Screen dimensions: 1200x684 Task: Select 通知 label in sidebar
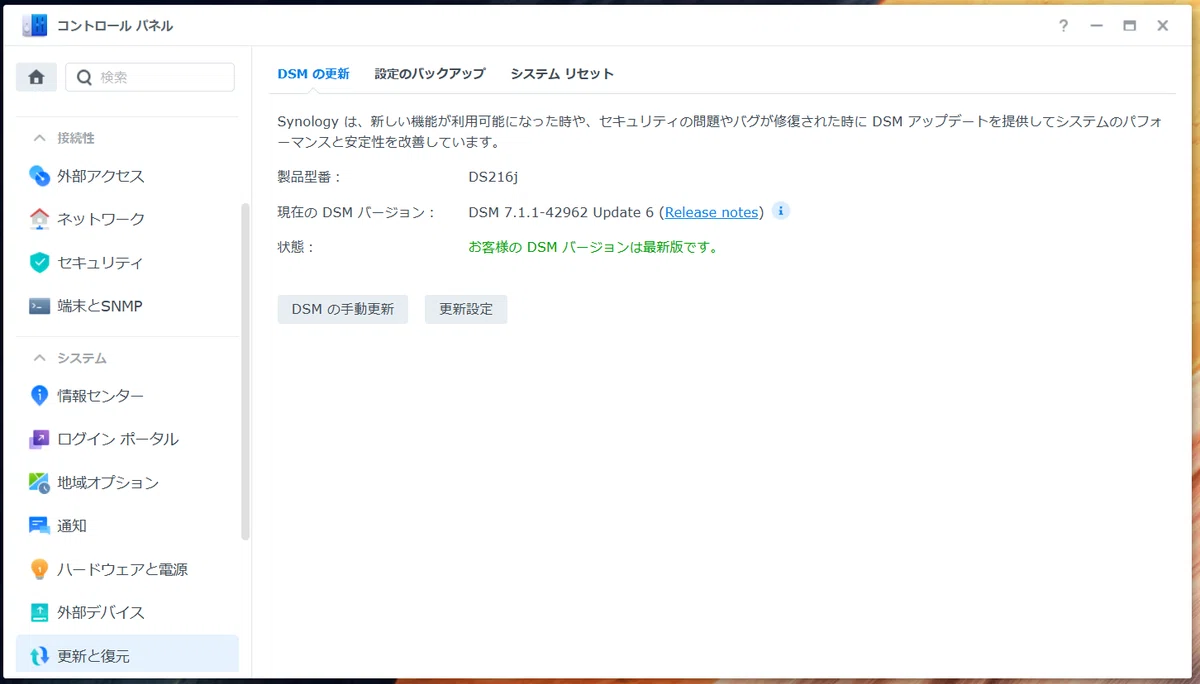tap(72, 526)
